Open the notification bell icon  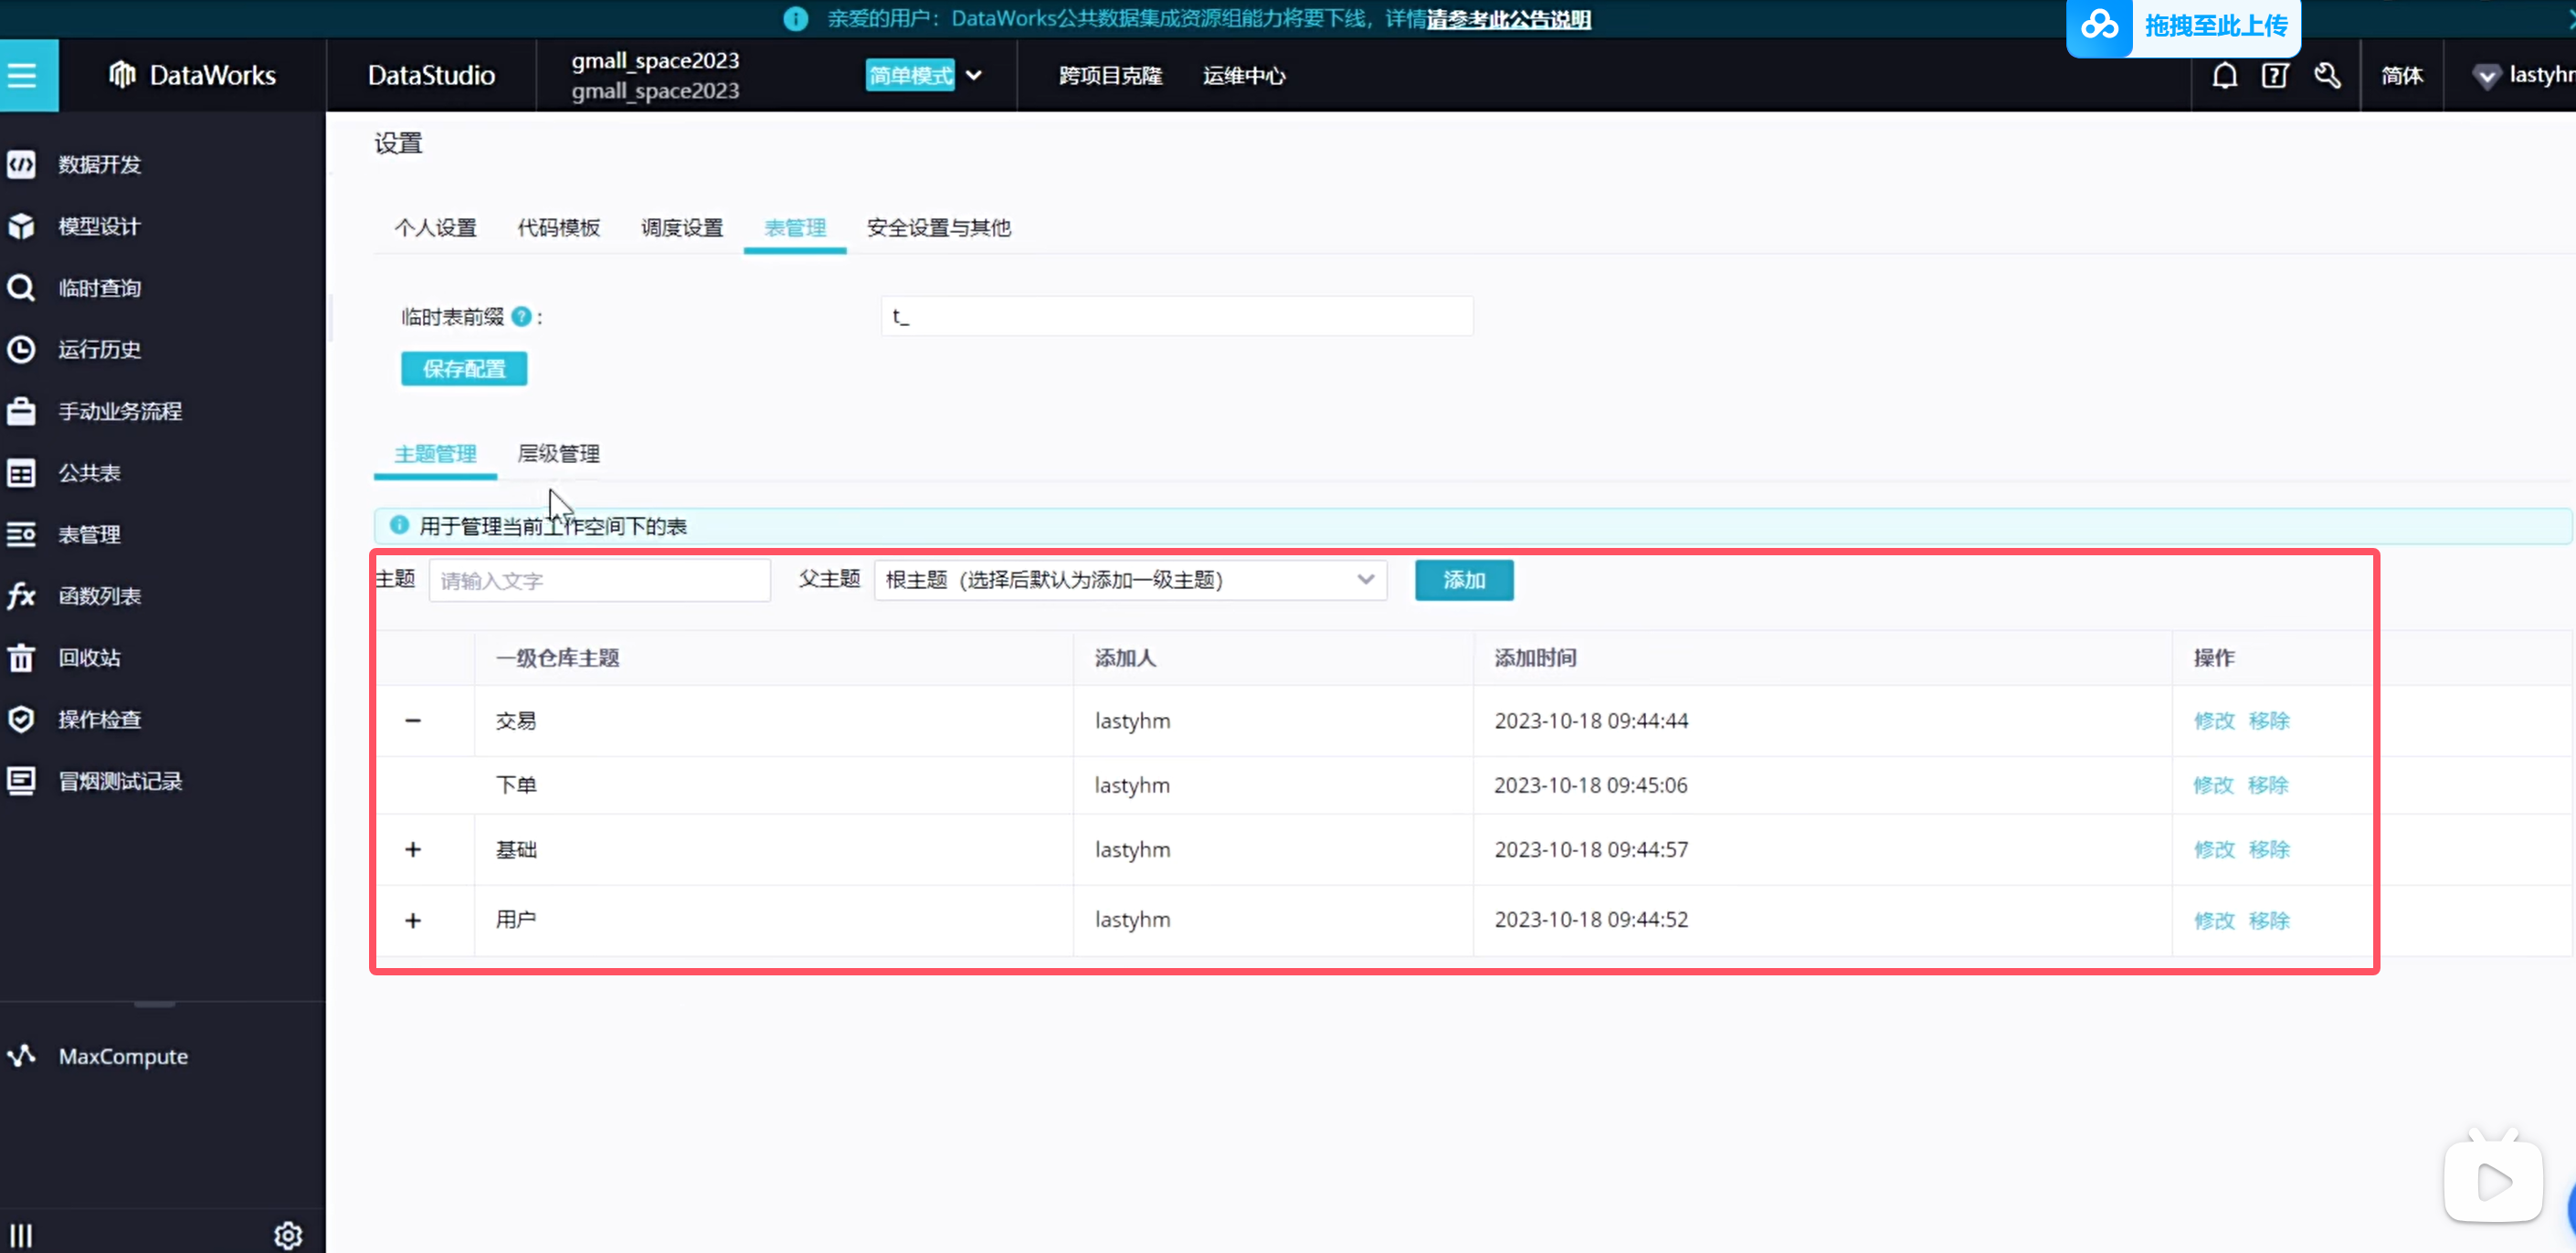pyautogui.click(x=2225, y=75)
